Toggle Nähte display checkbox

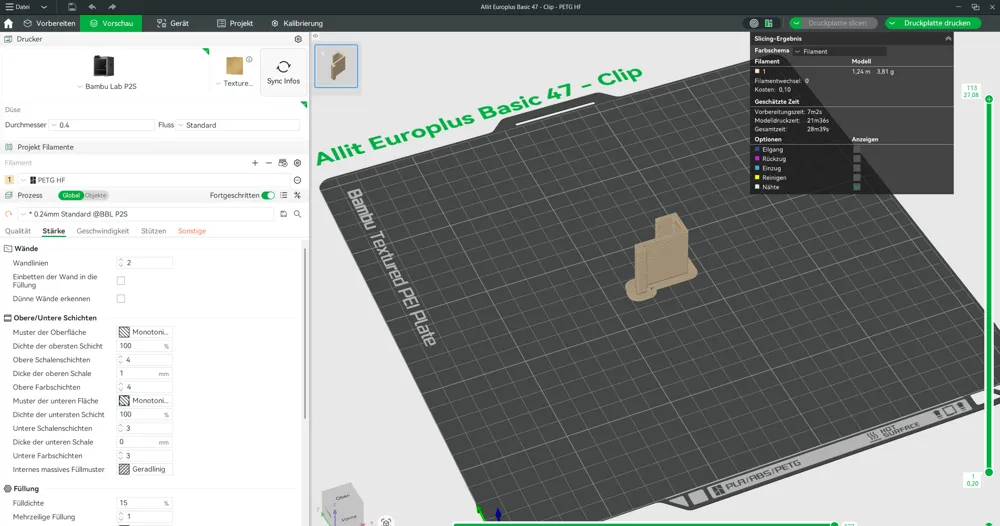[857, 187]
